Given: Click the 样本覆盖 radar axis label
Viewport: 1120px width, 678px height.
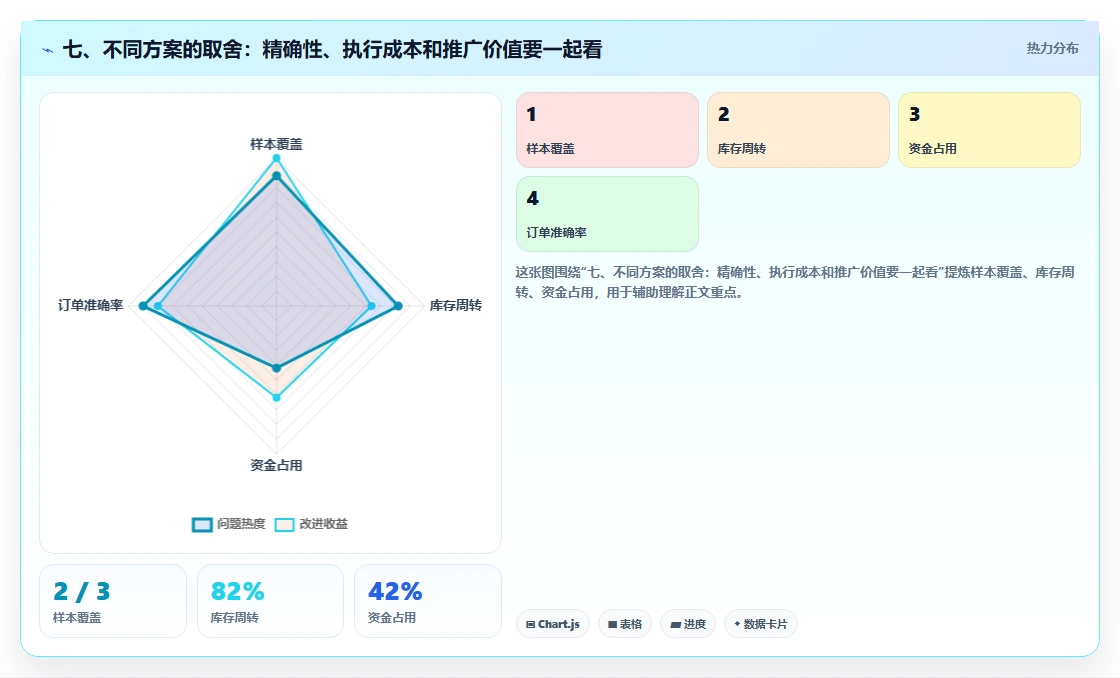Looking at the screenshot, I should 276,144.
